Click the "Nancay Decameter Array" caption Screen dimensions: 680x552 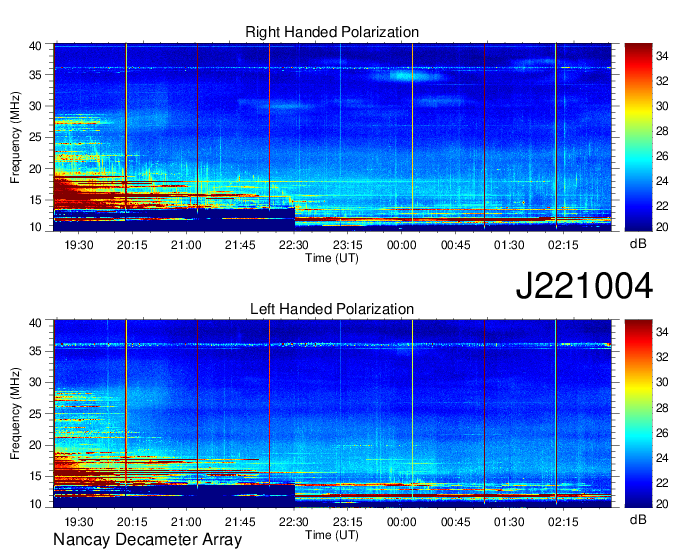147,540
